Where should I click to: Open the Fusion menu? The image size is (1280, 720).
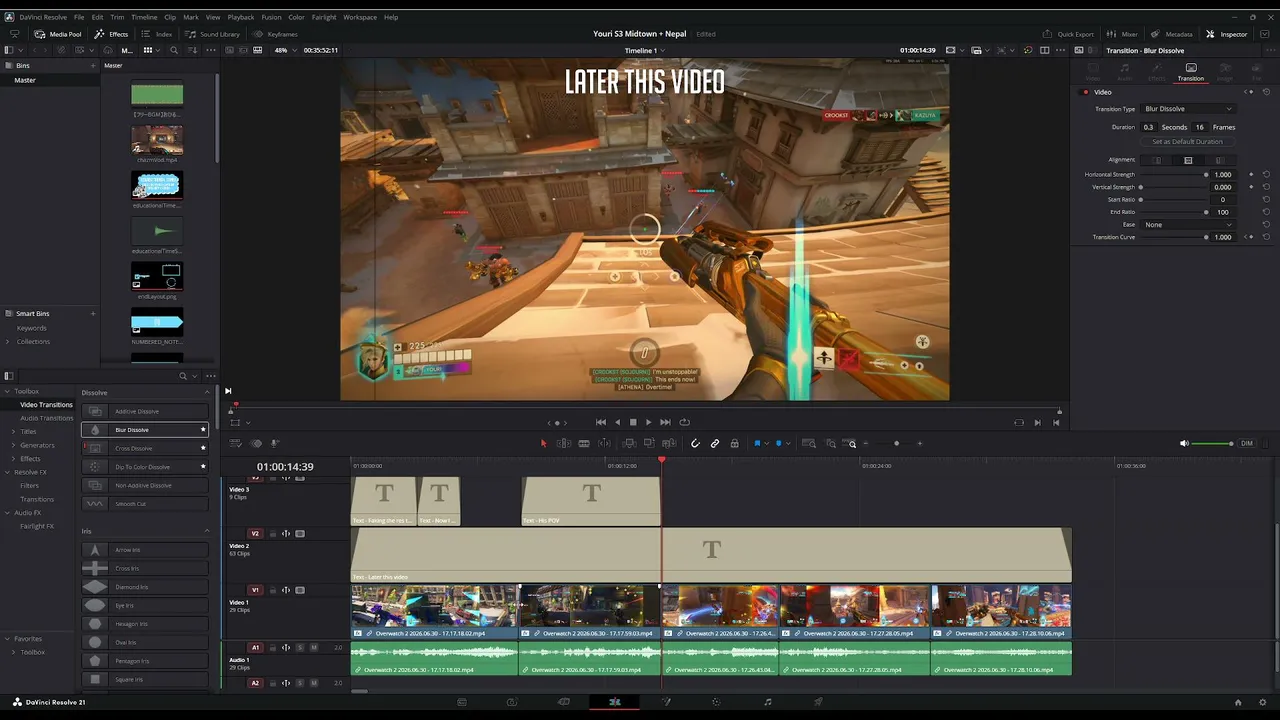click(271, 17)
